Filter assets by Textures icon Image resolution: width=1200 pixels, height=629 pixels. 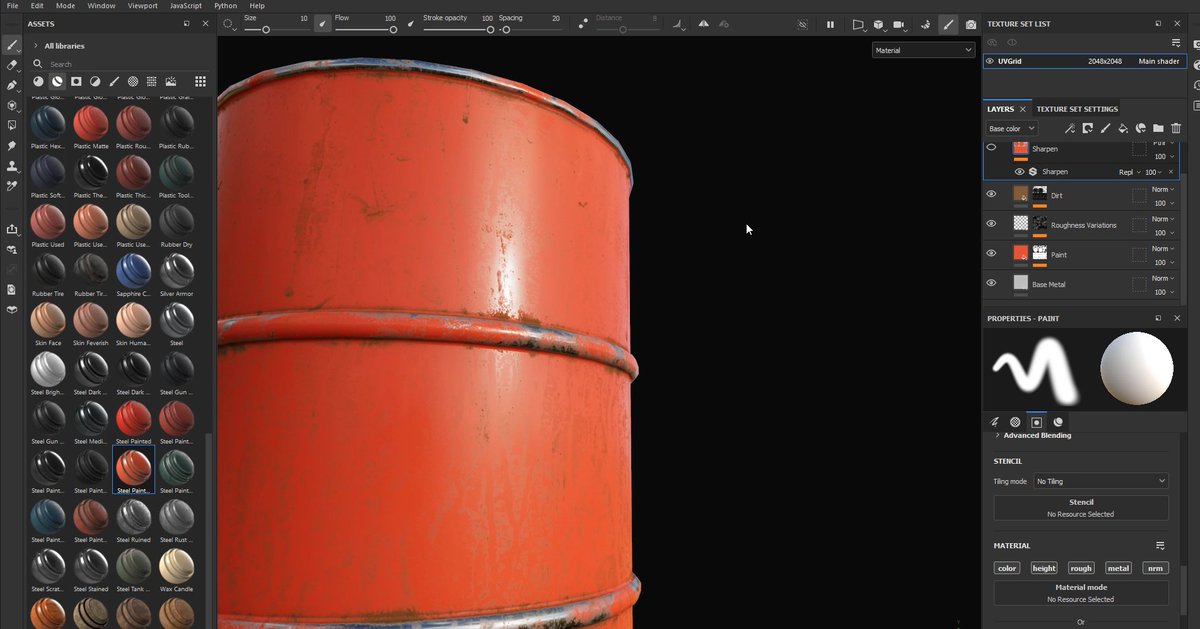coord(152,82)
